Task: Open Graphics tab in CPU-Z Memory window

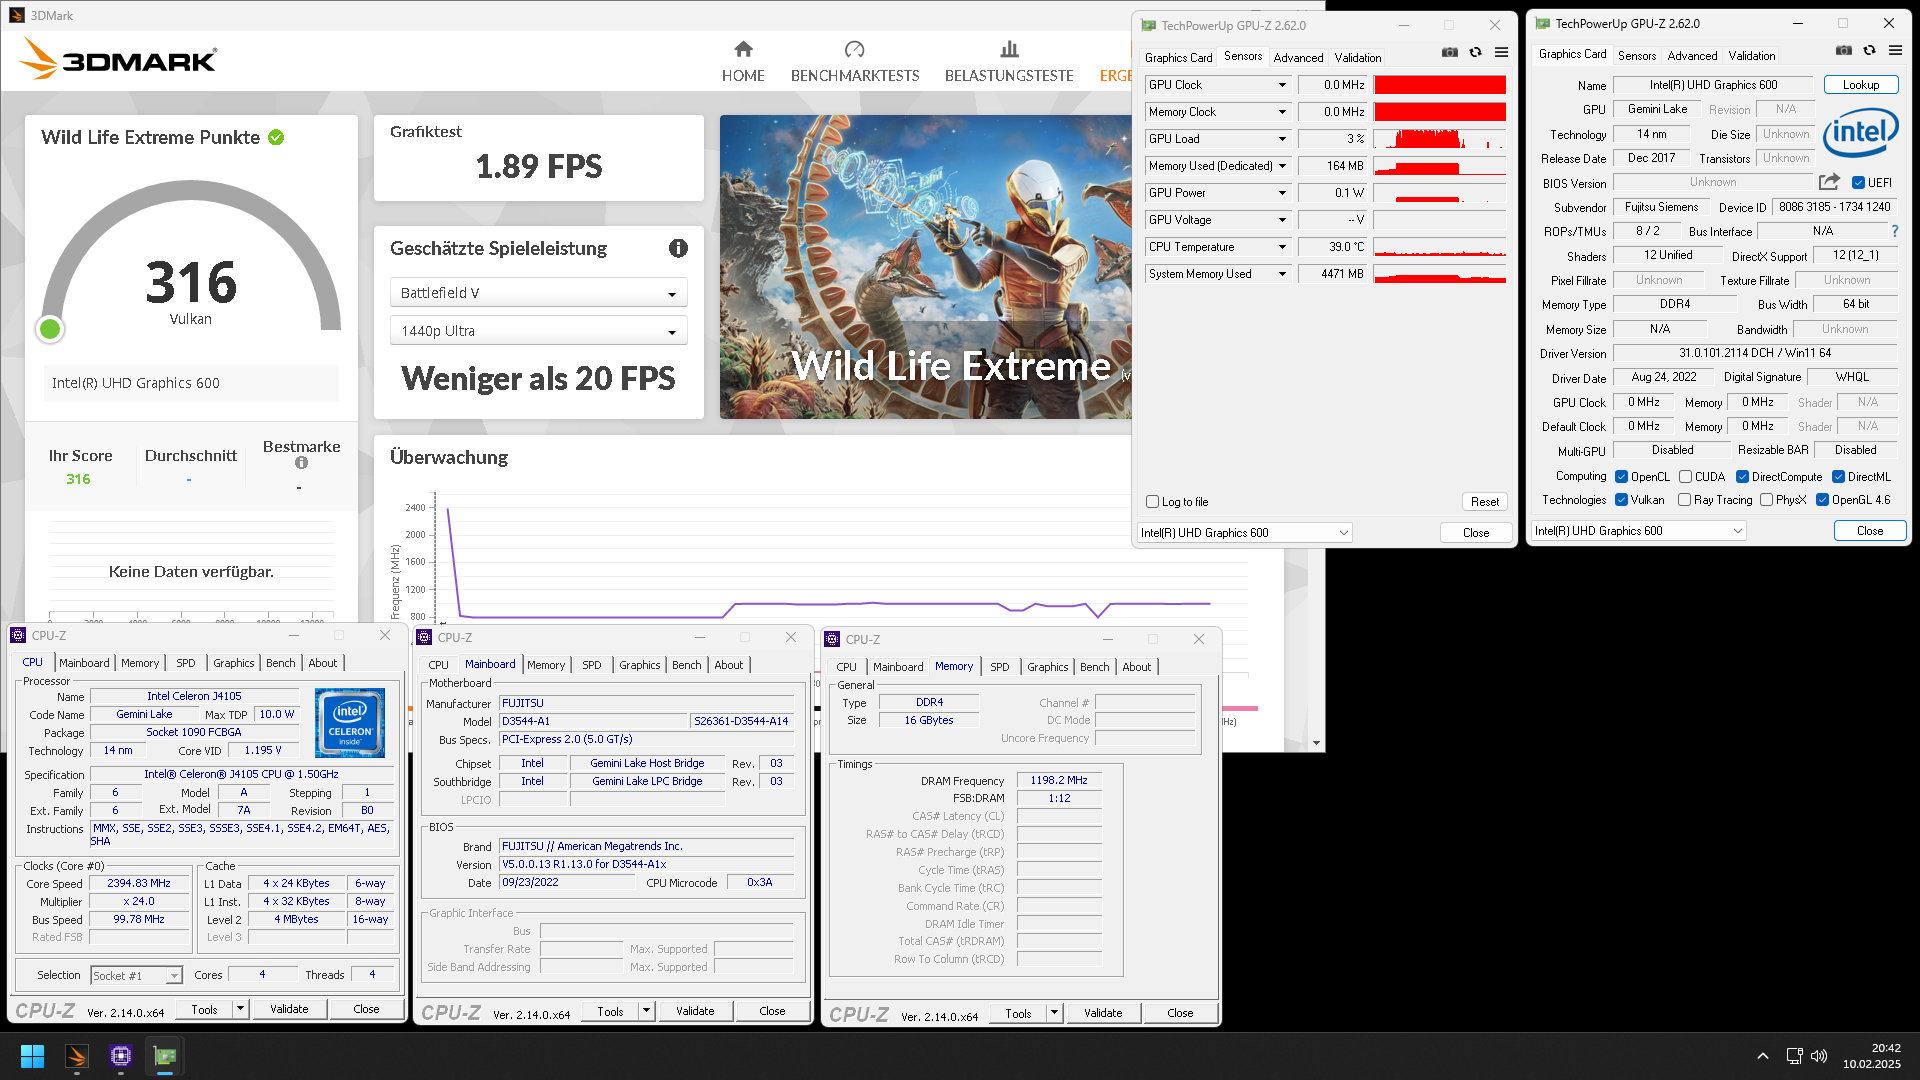Action: point(1047,667)
